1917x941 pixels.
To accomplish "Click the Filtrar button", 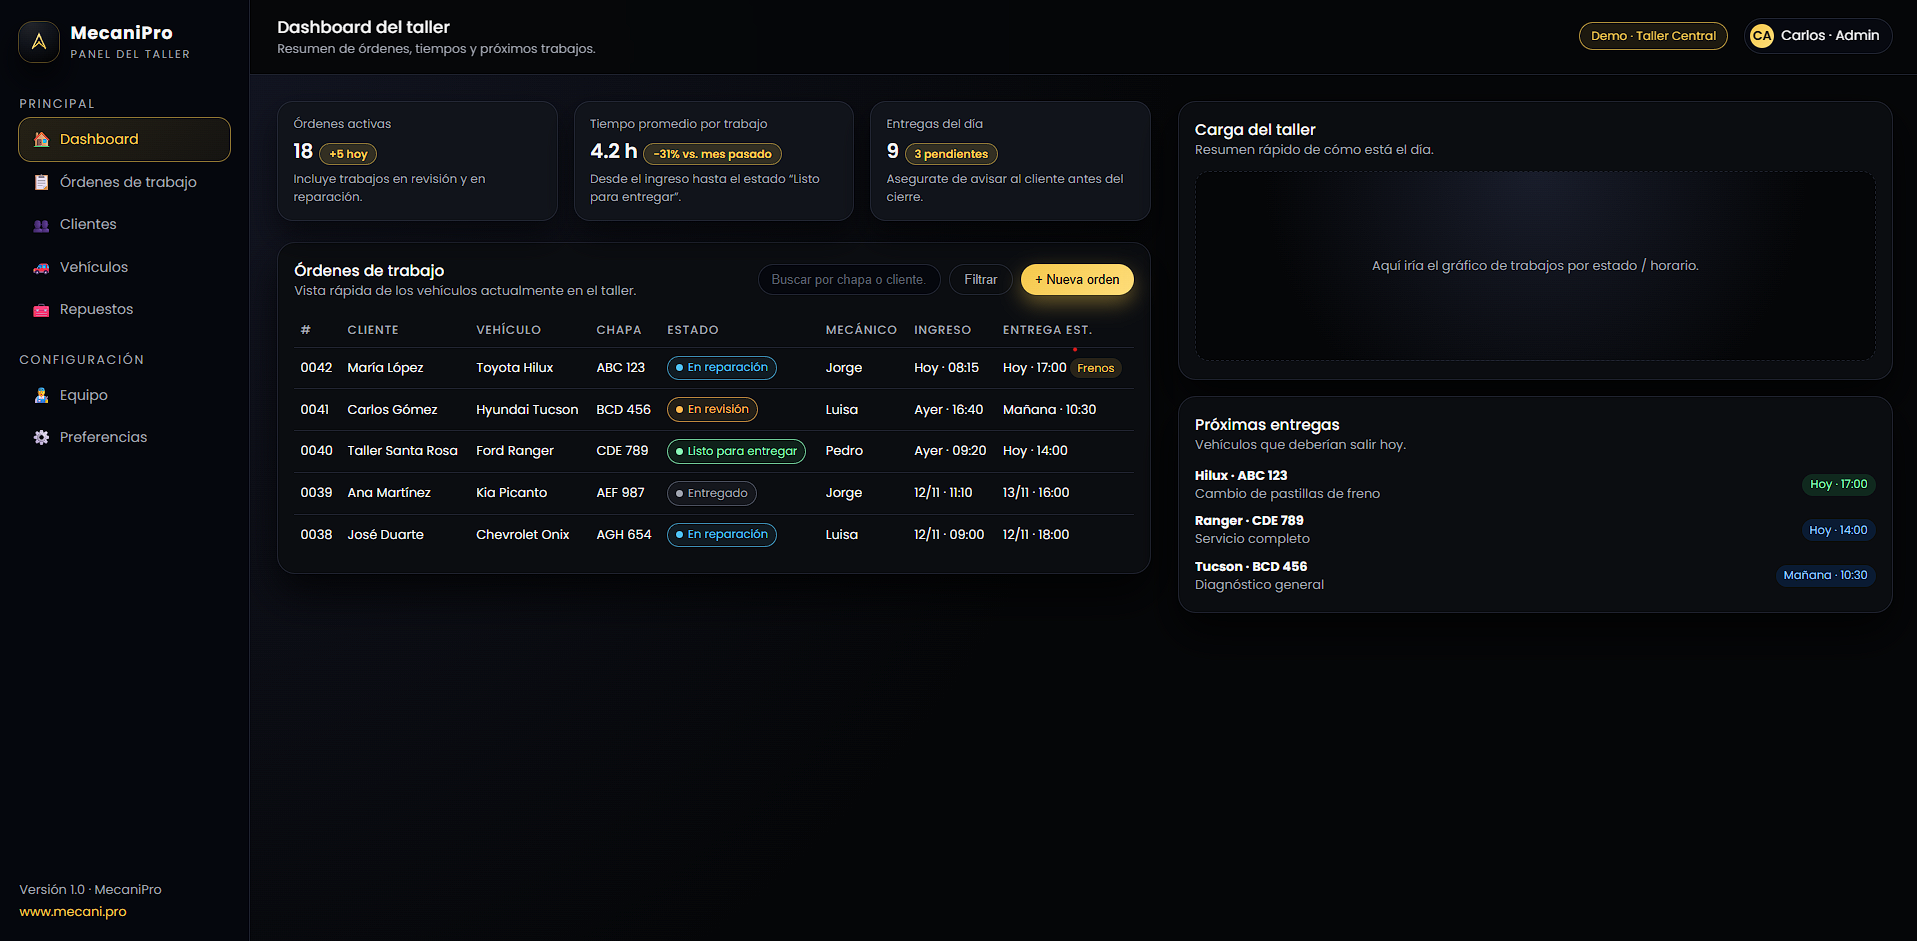I will pyautogui.click(x=980, y=280).
